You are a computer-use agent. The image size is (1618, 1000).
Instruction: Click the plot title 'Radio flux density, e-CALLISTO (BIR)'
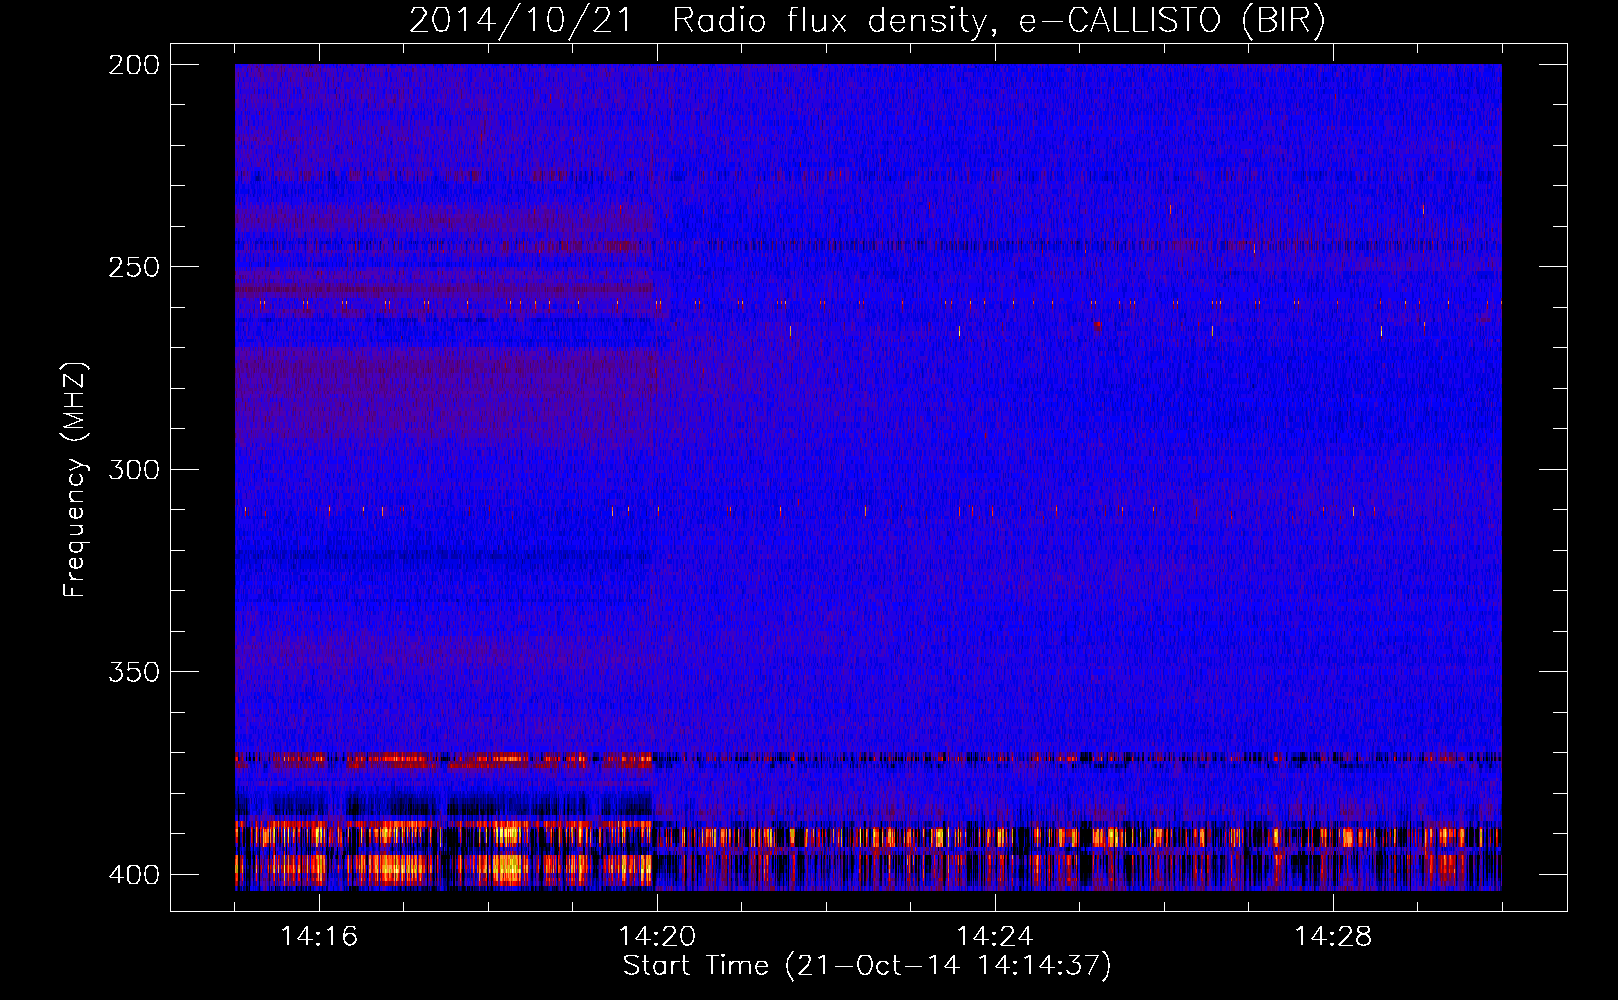pyautogui.click(x=999, y=20)
